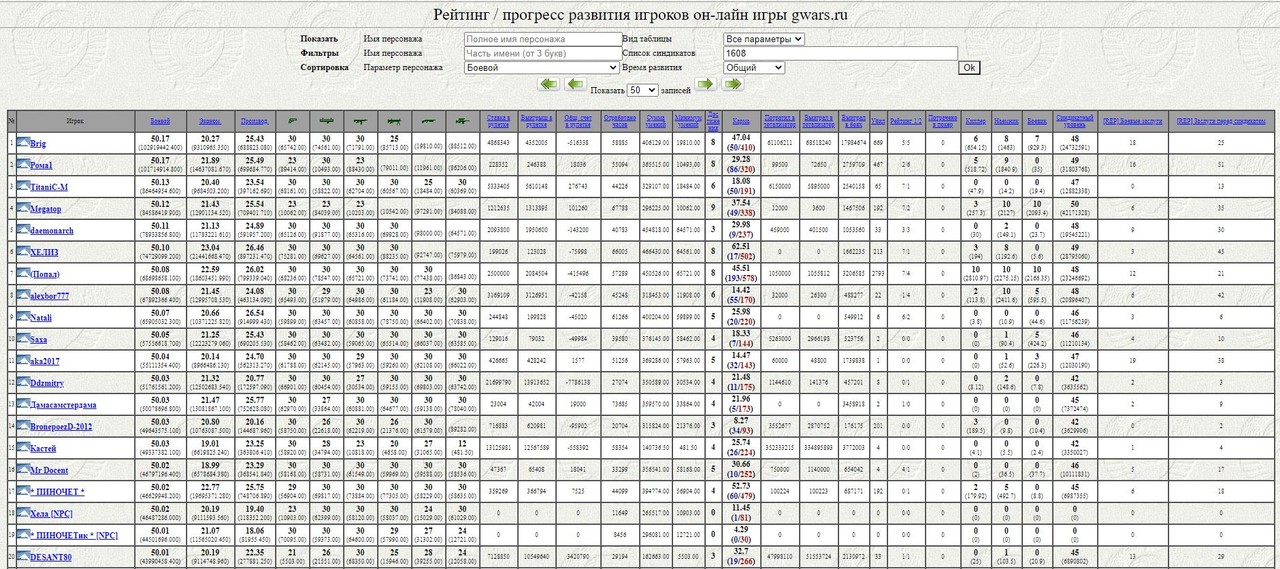The width and height of the screenshot is (1280, 569).
Task: Click syndicate icon next to Brig
Action: click(x=23, y=144)
